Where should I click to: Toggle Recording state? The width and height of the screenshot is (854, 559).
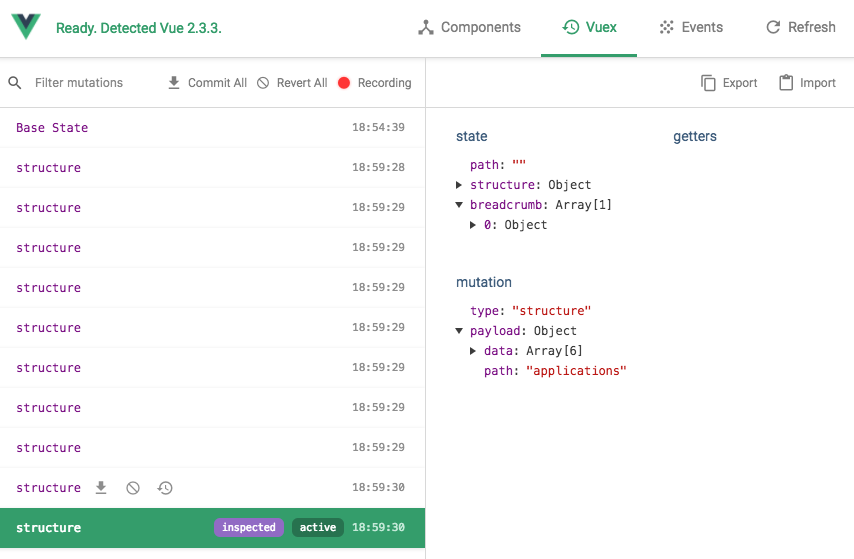click(x=374, y=83)
